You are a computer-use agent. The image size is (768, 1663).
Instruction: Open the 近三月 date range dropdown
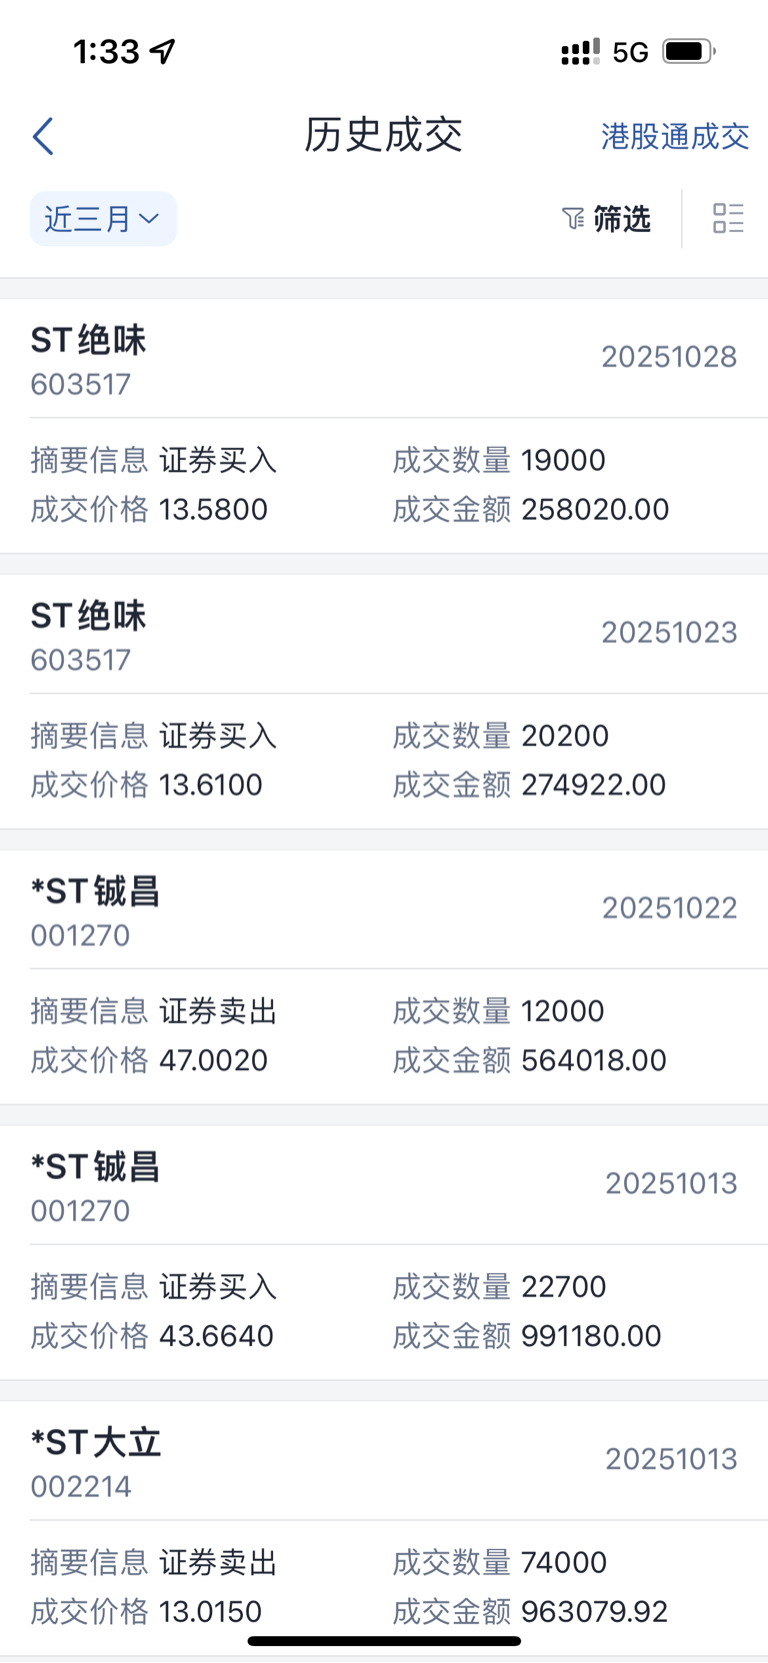pyautogui.click(x=103, y=218)
